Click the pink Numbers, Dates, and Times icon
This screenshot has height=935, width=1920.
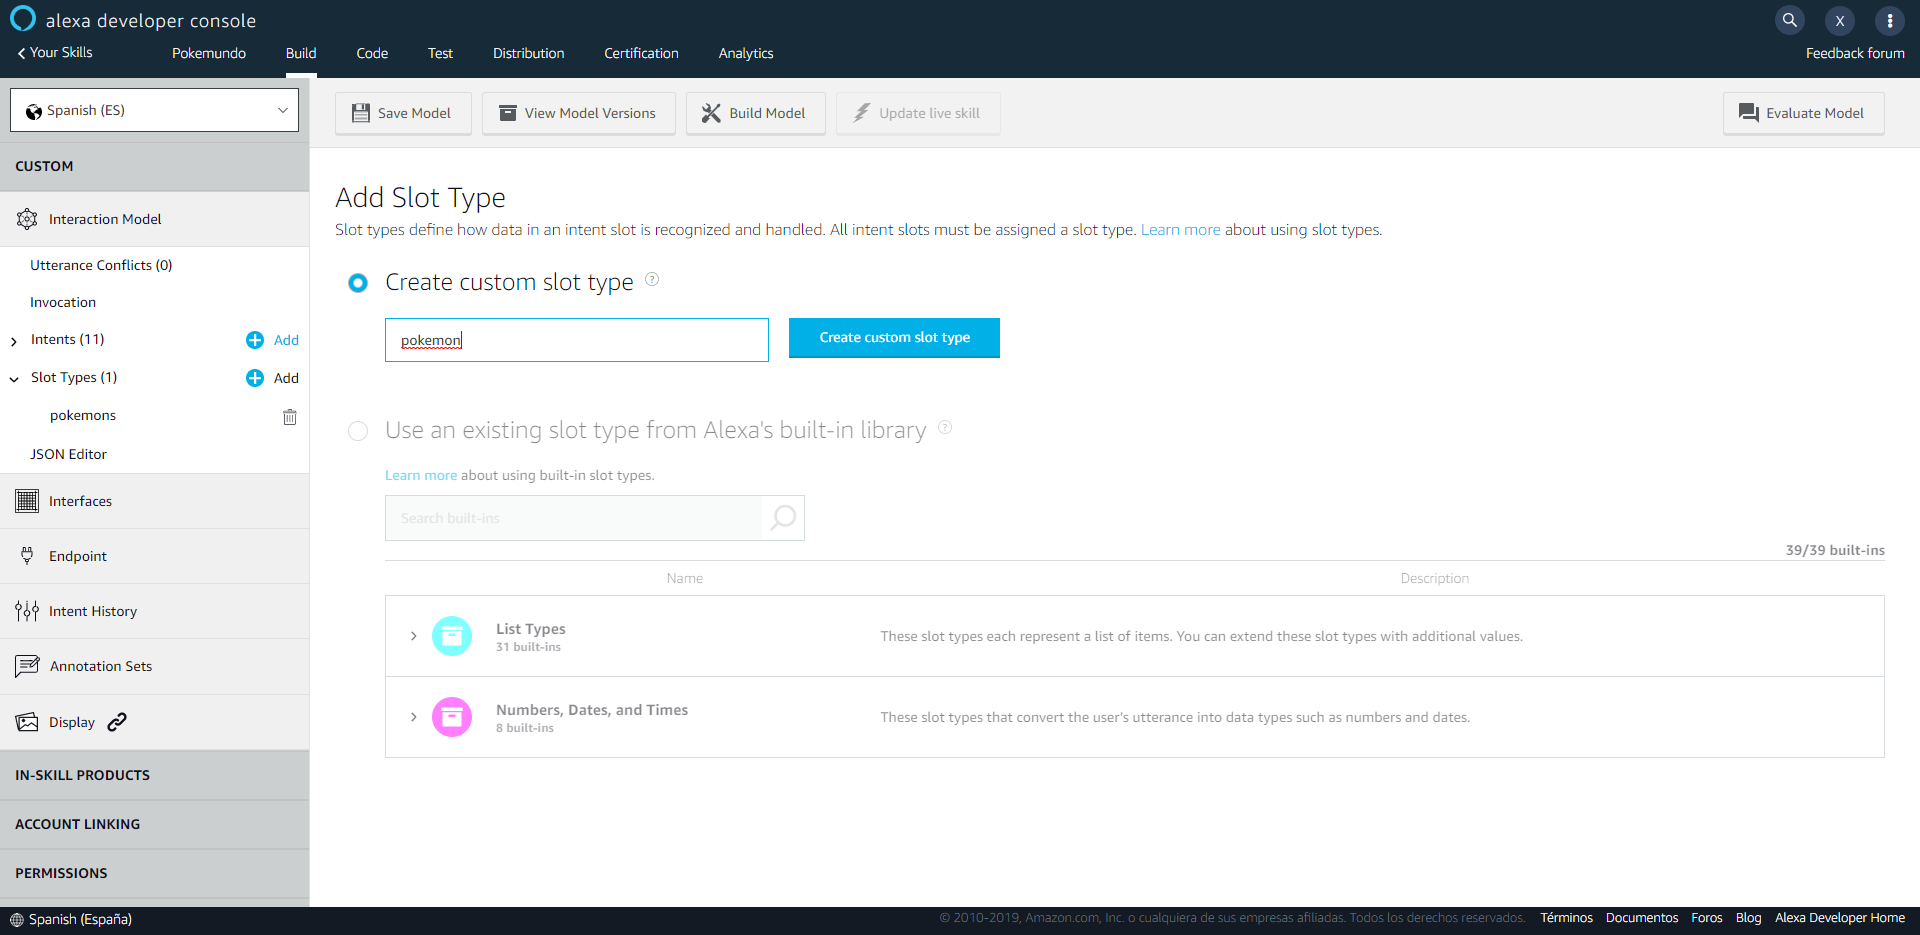[x=452, y=717]
